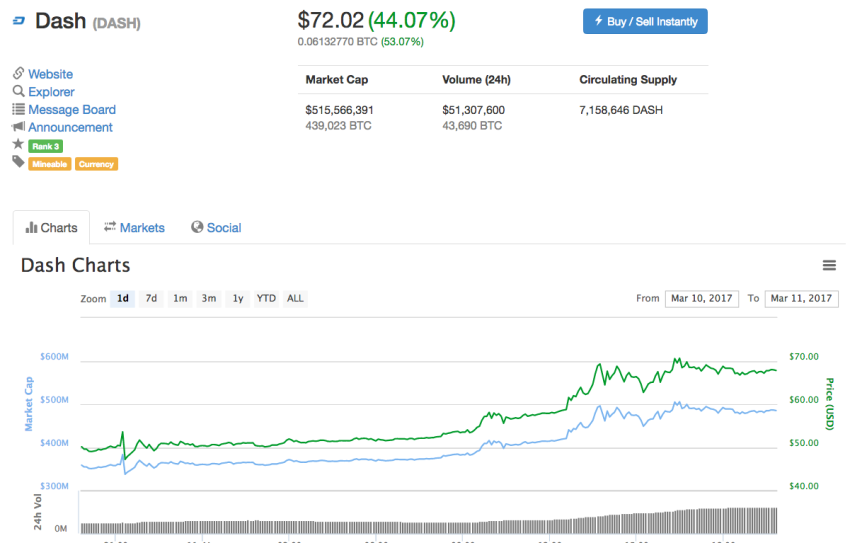Select the YTD zoom range
Image resolution: width=850 pixels, height=543 pixels.
click(x=266, y=298)
